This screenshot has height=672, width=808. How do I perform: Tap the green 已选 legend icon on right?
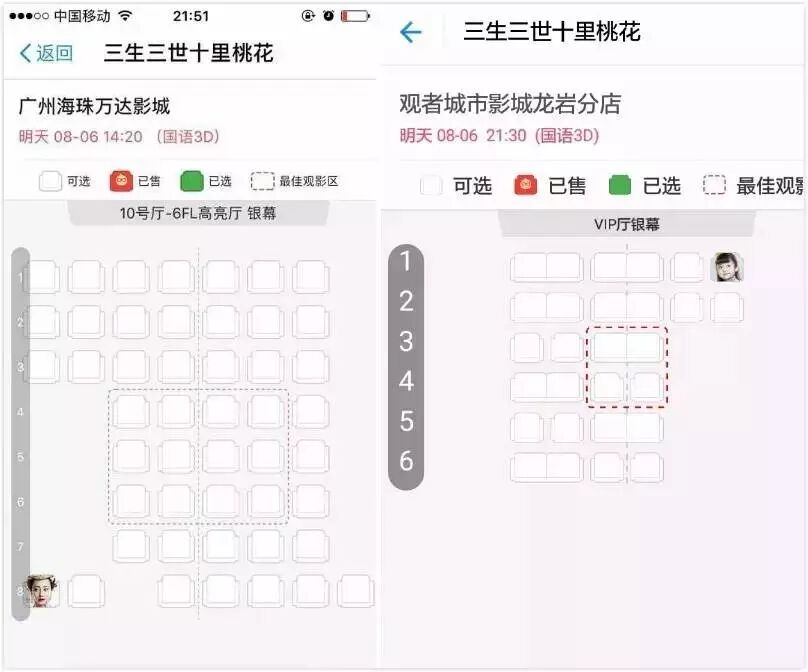pyautogui.click(x=620, y=186)
